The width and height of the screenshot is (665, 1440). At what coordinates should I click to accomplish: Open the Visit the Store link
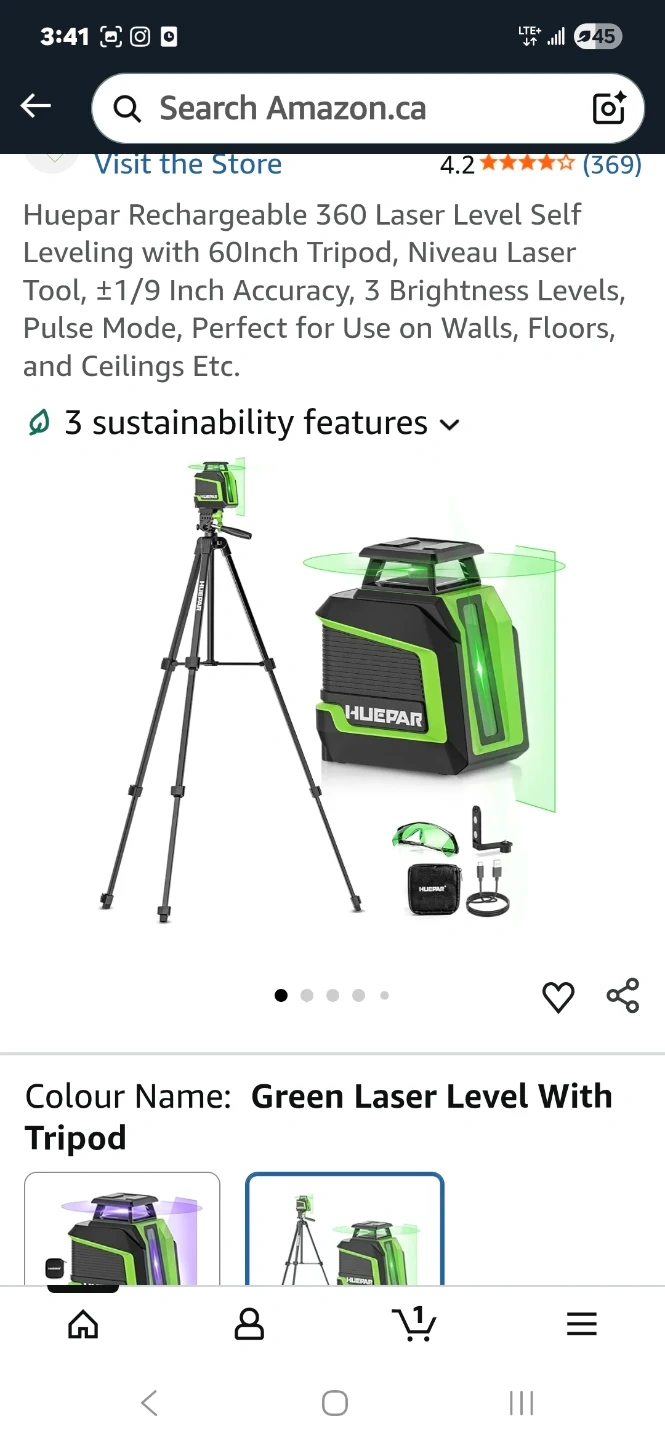click(188, 164)
